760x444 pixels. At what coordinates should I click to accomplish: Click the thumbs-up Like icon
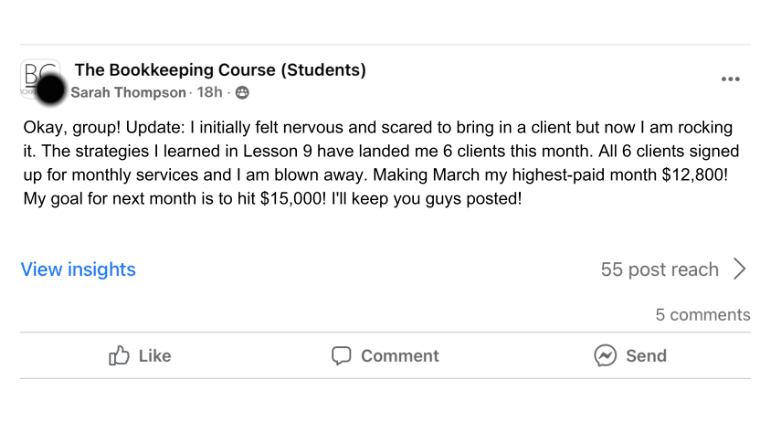[x=120, y=355]
